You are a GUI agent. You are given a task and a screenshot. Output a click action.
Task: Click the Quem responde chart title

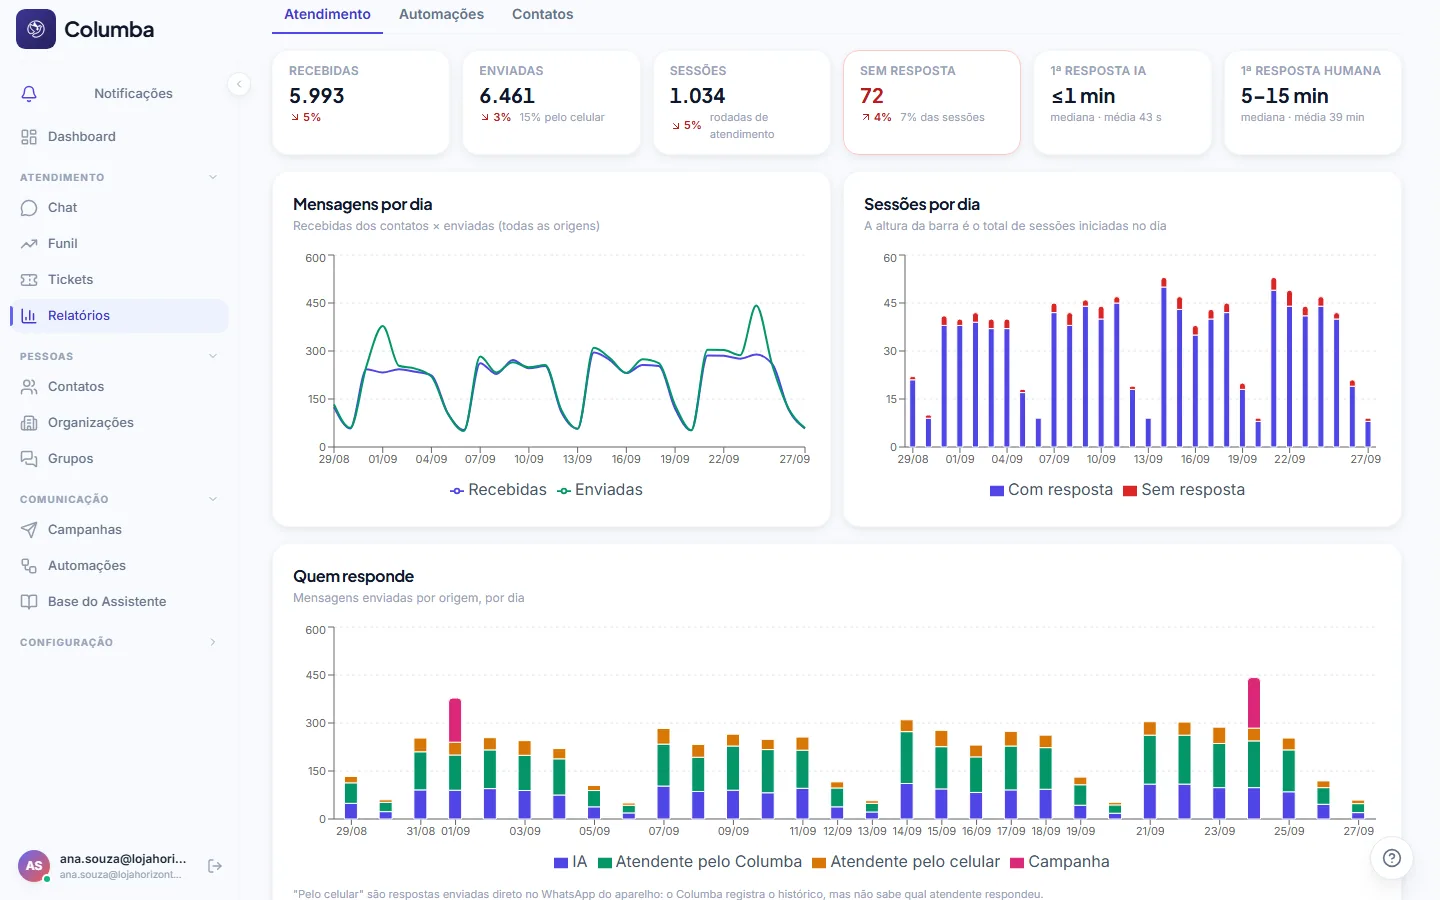click(353, 577)
